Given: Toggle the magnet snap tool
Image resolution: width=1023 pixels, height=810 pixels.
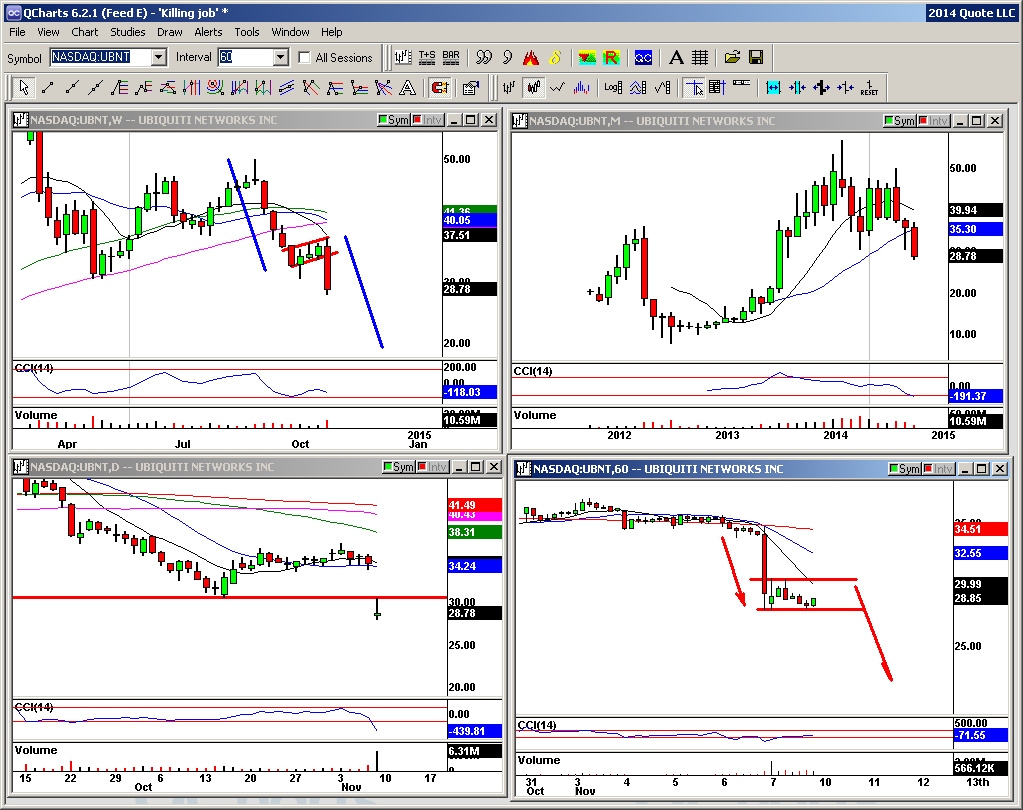Looking at the screenshot, I should coord(440,87).
